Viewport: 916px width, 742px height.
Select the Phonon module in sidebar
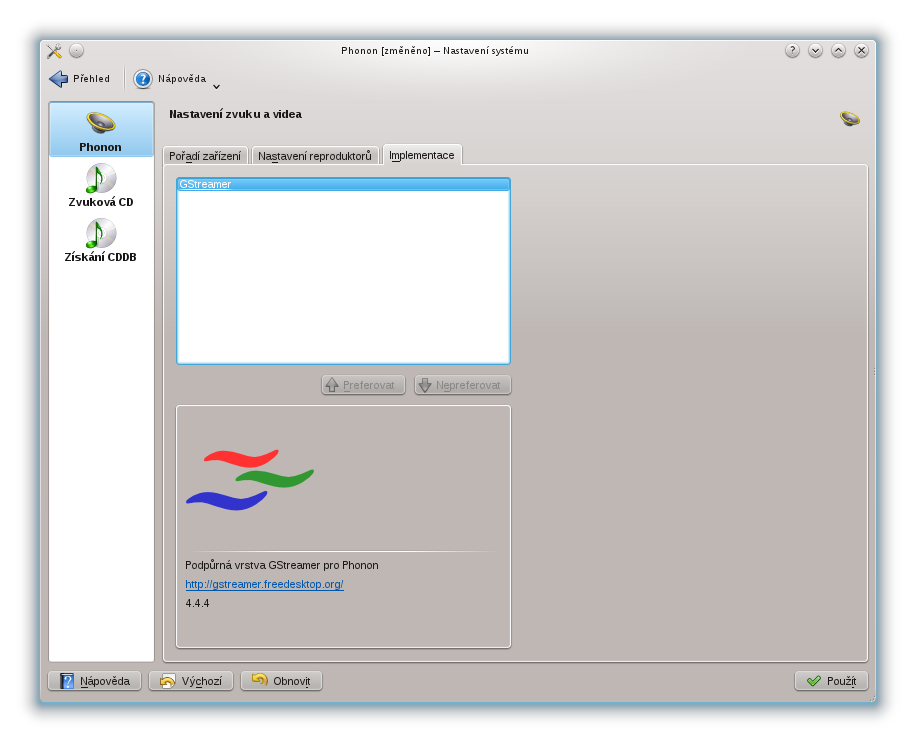click(x=101, y=130)
